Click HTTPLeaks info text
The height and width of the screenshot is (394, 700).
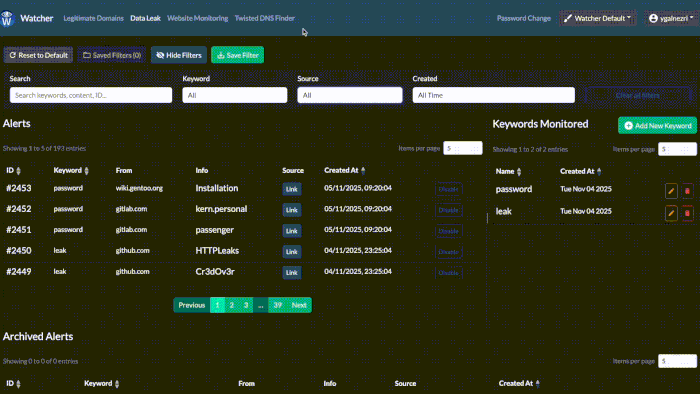coord(217,251)
